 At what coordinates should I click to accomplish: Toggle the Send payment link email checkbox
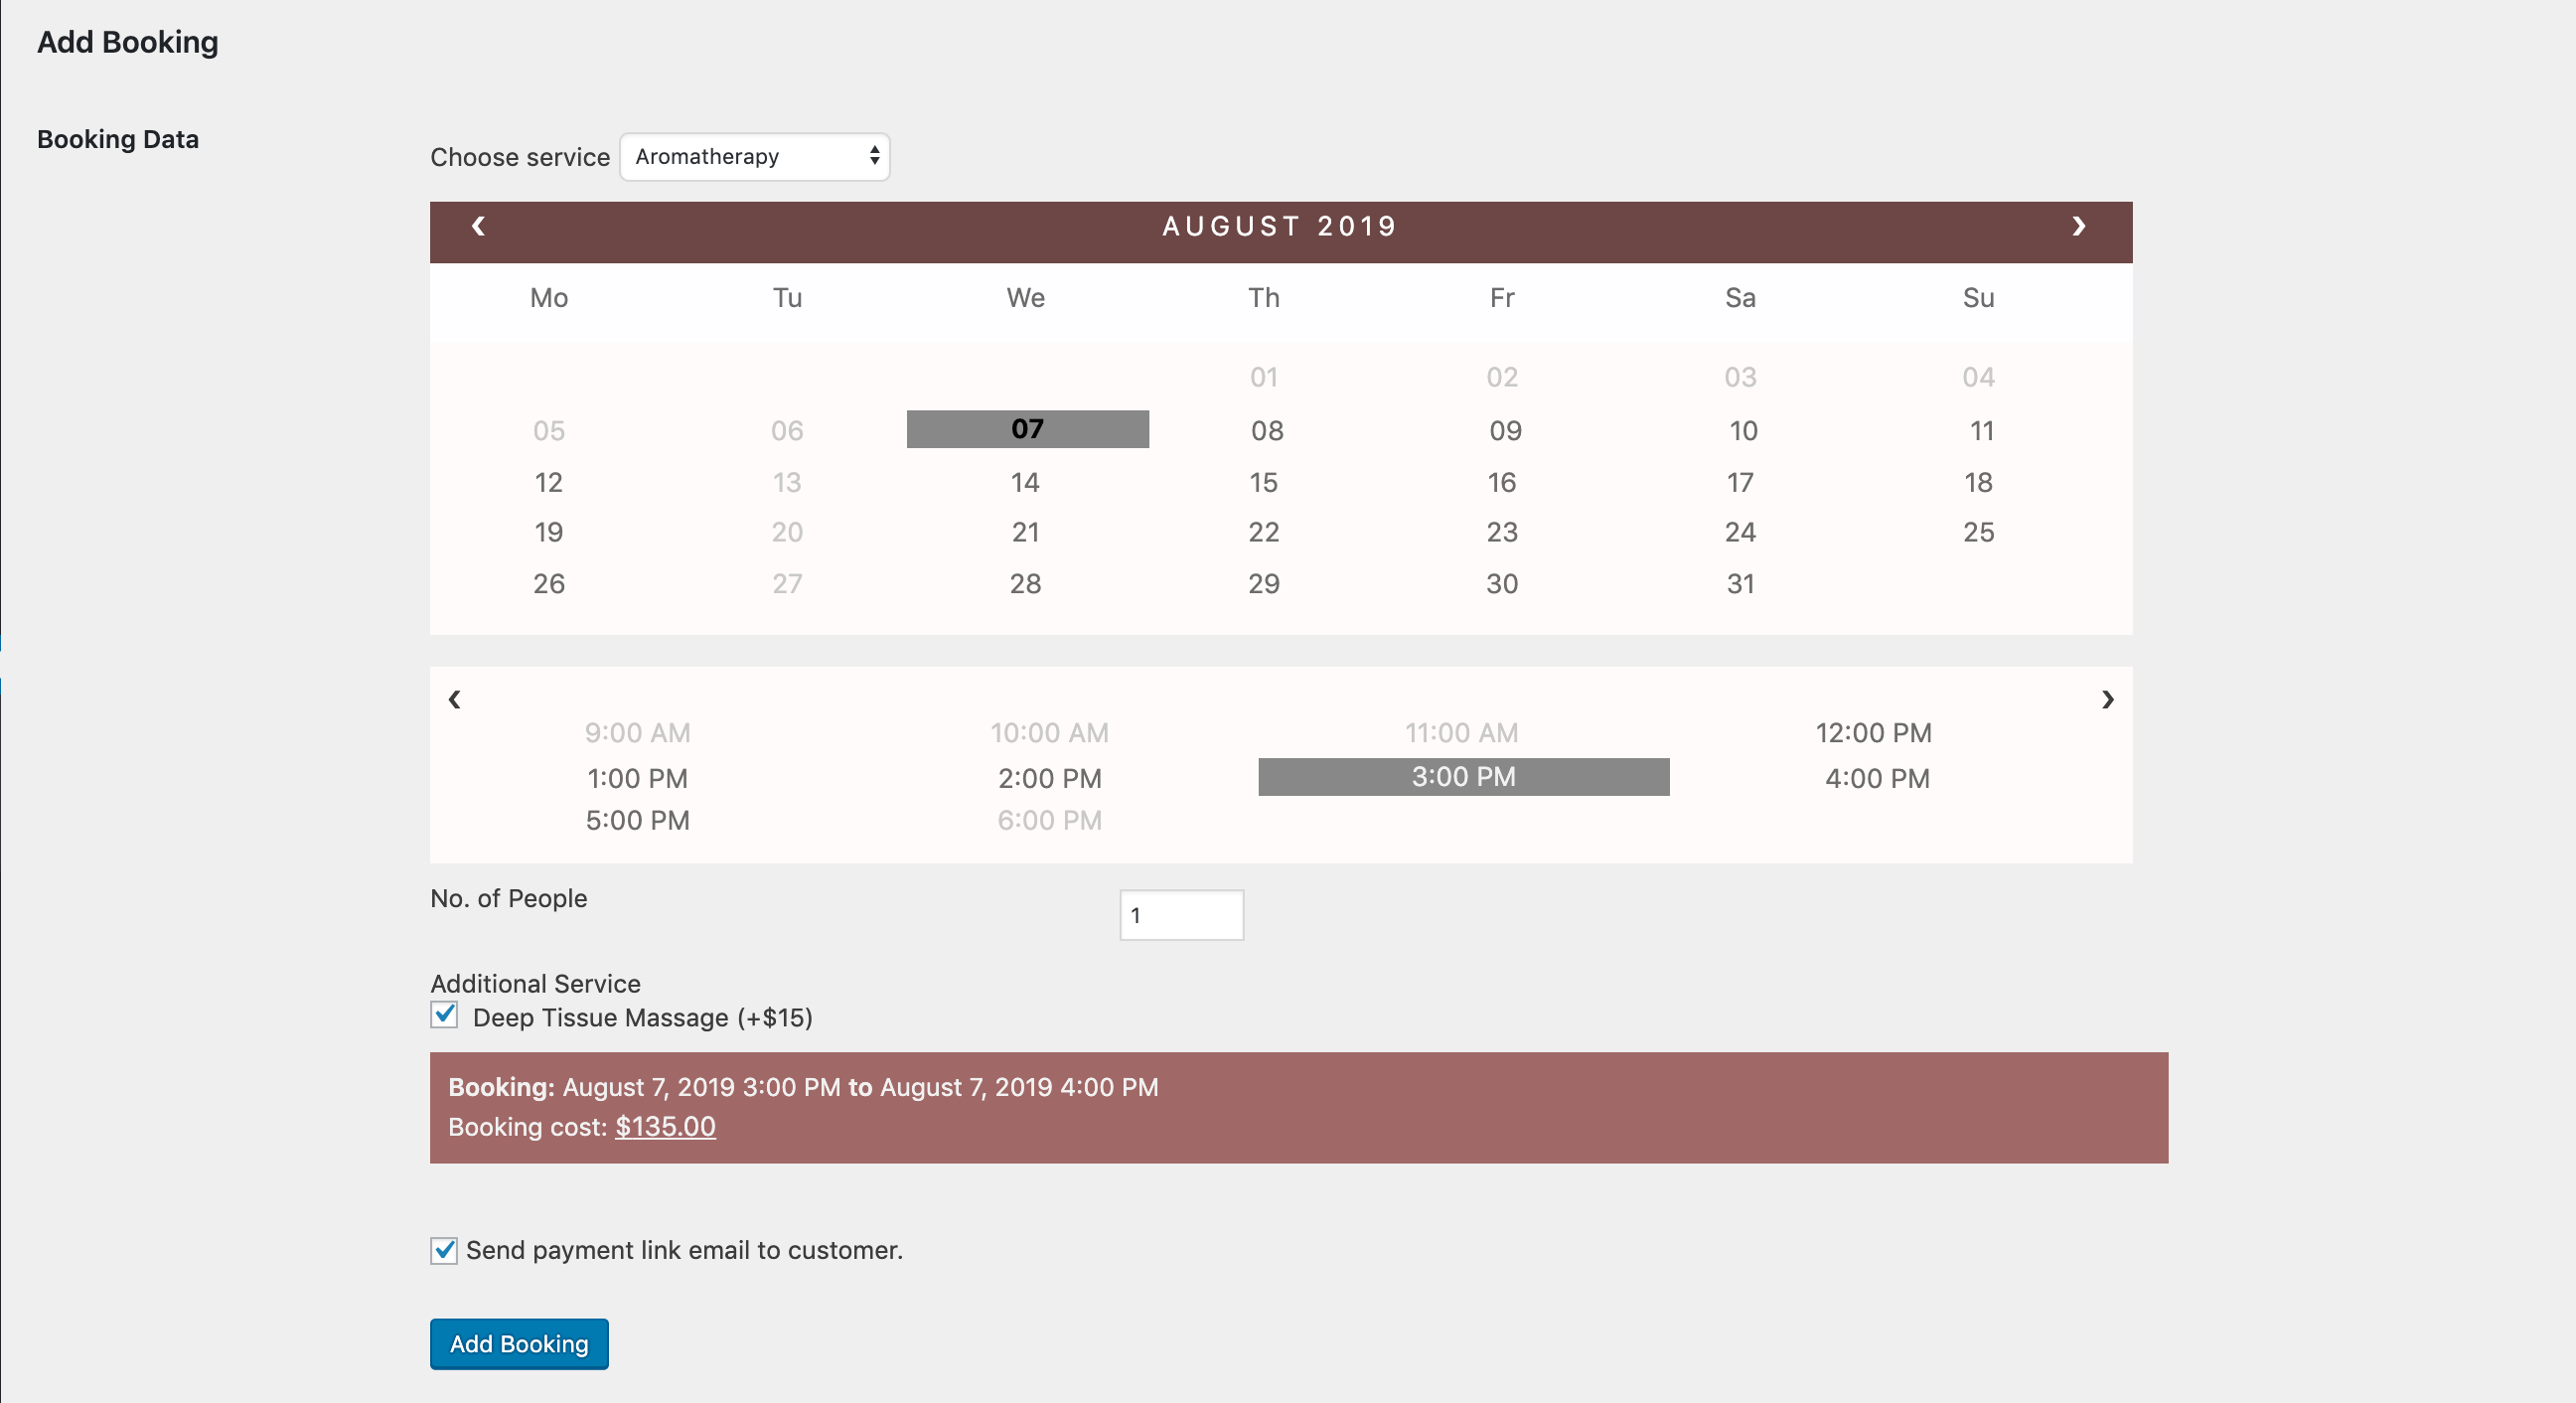444,1247
